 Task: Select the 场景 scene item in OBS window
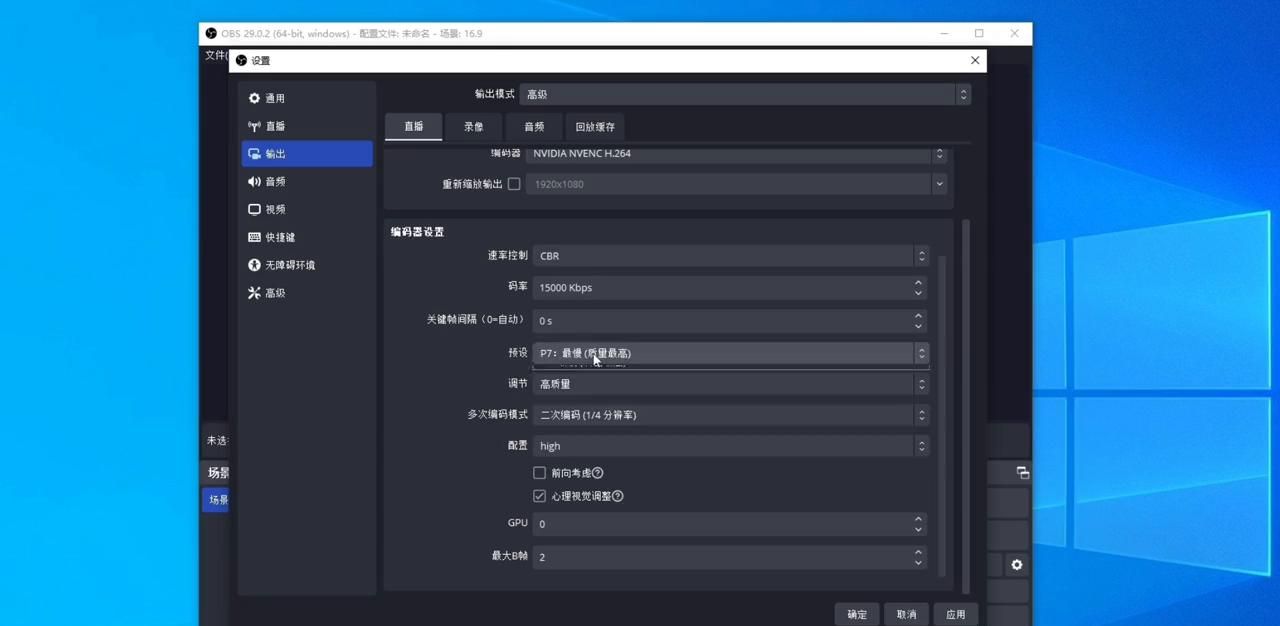pos(217,500)
